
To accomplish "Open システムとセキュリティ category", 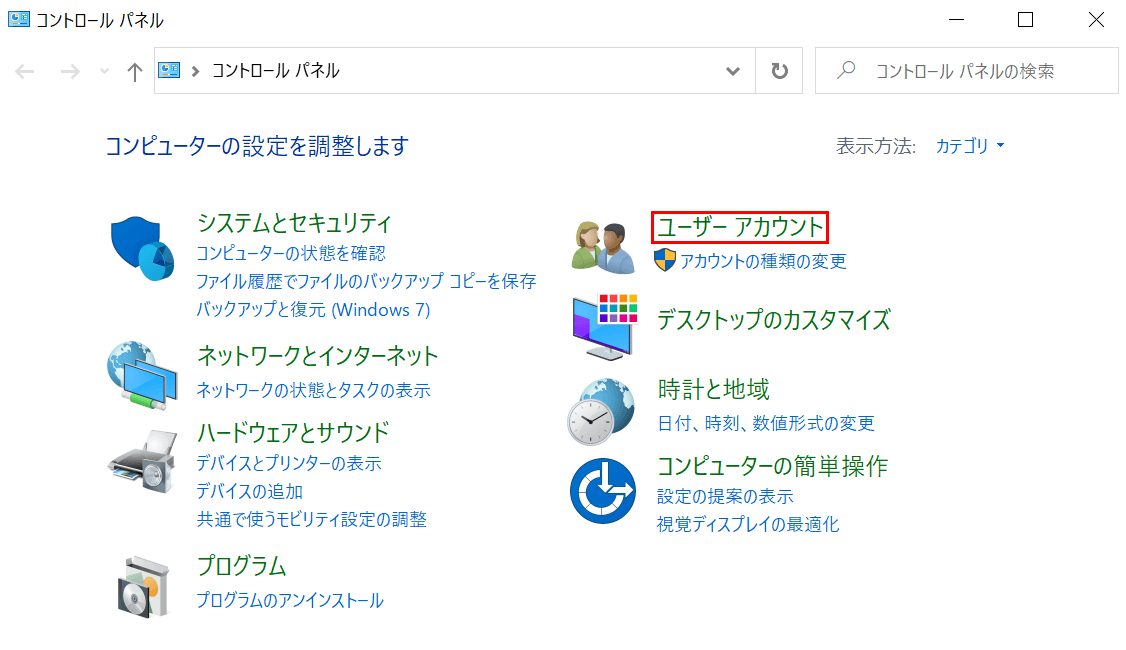I will tap(294, 223).
